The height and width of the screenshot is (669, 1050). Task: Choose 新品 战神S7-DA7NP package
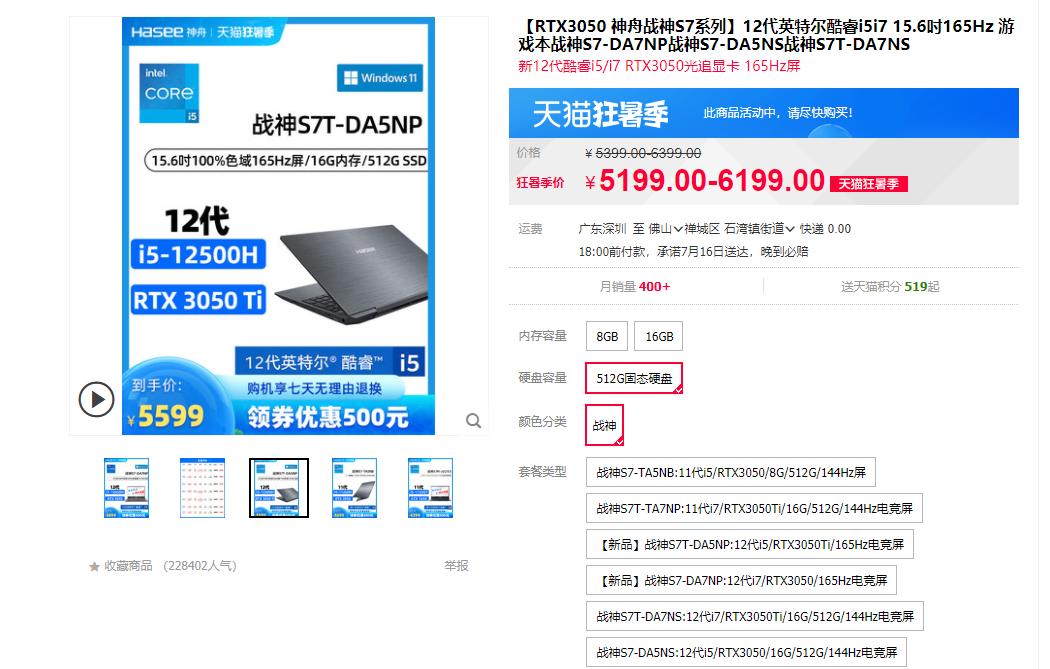coord(741,581)
